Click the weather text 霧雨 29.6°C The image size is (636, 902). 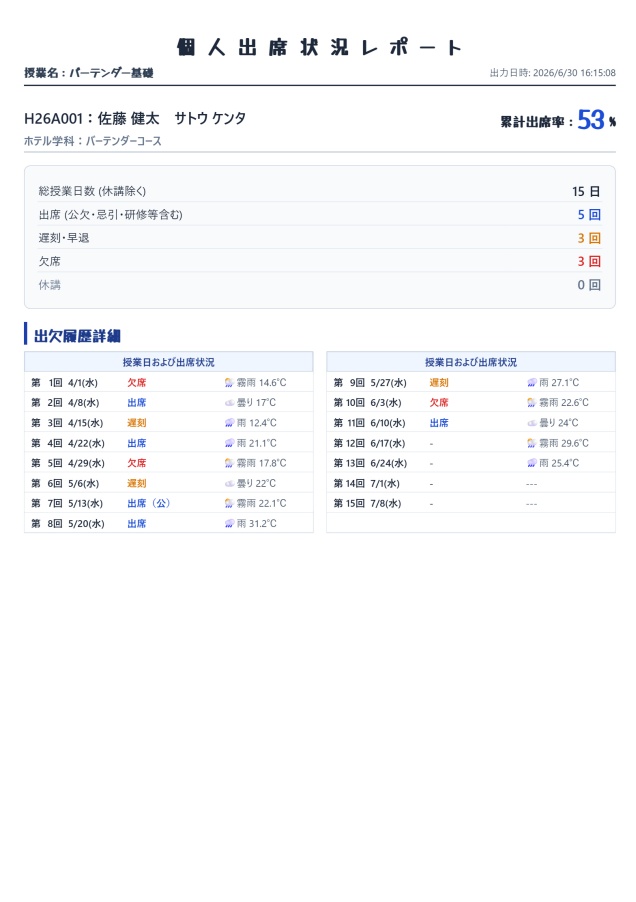[564, 443]
